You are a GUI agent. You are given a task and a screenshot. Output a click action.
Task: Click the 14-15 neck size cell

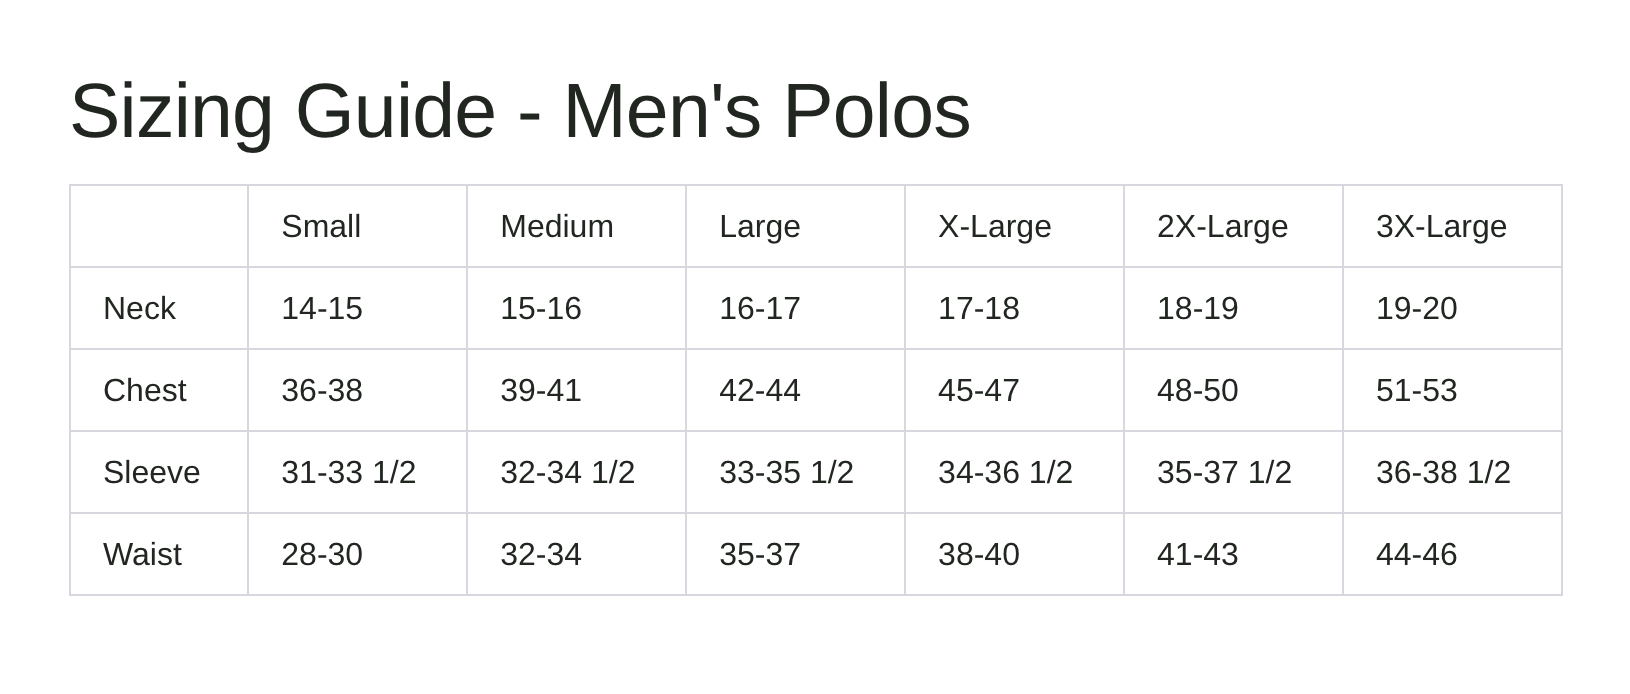pyautogui.click(x=322, y=309)
